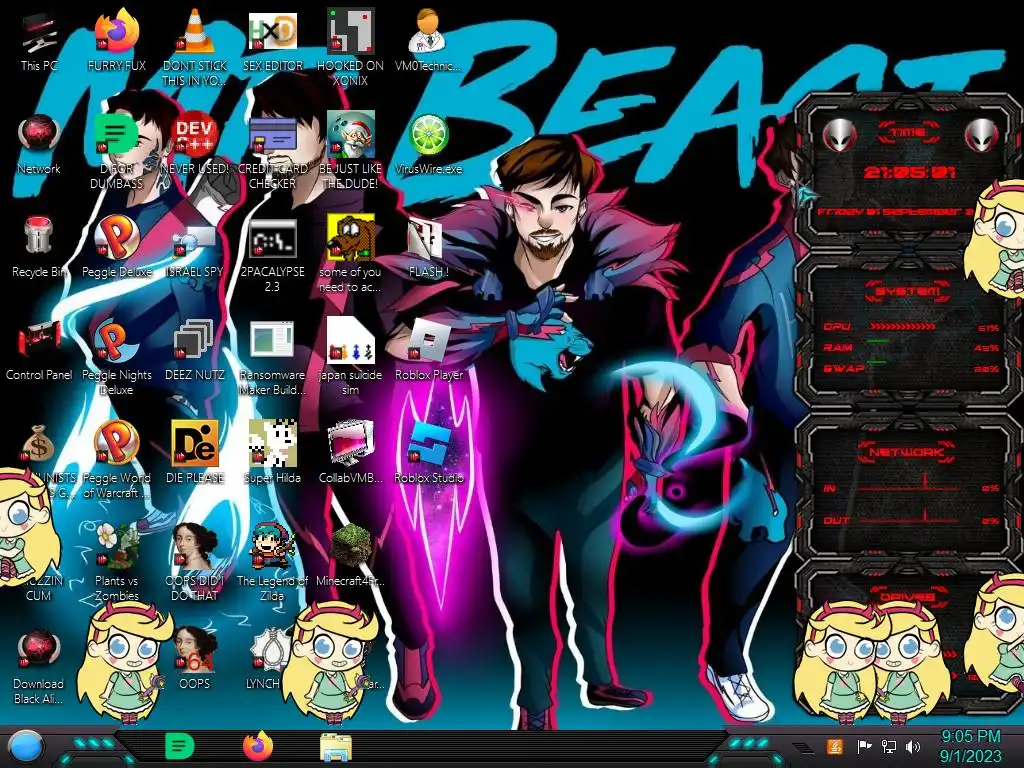Open the HxD hex editor shortcut

tap(272, 31)
